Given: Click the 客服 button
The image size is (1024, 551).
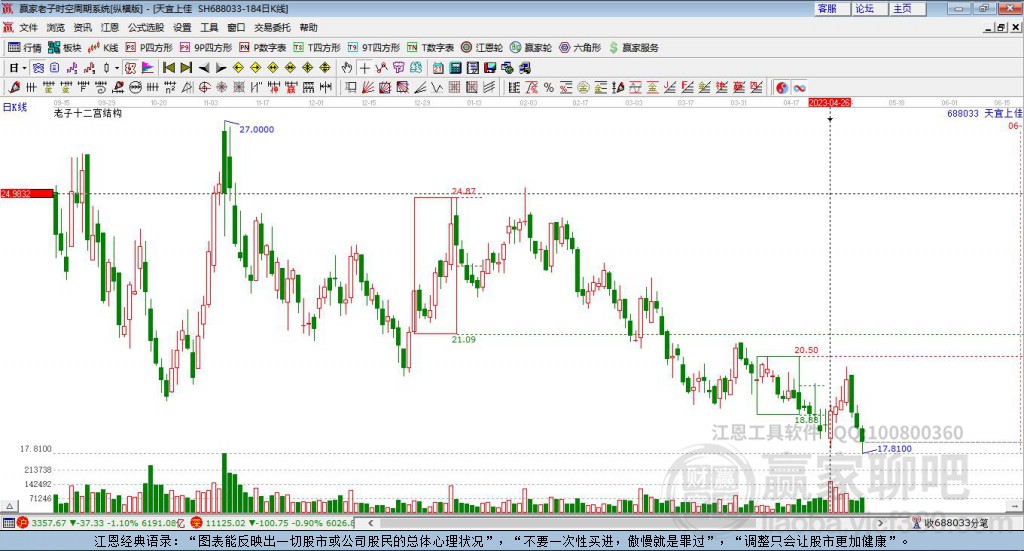Looking at the screenshot, I should [832, 8].
